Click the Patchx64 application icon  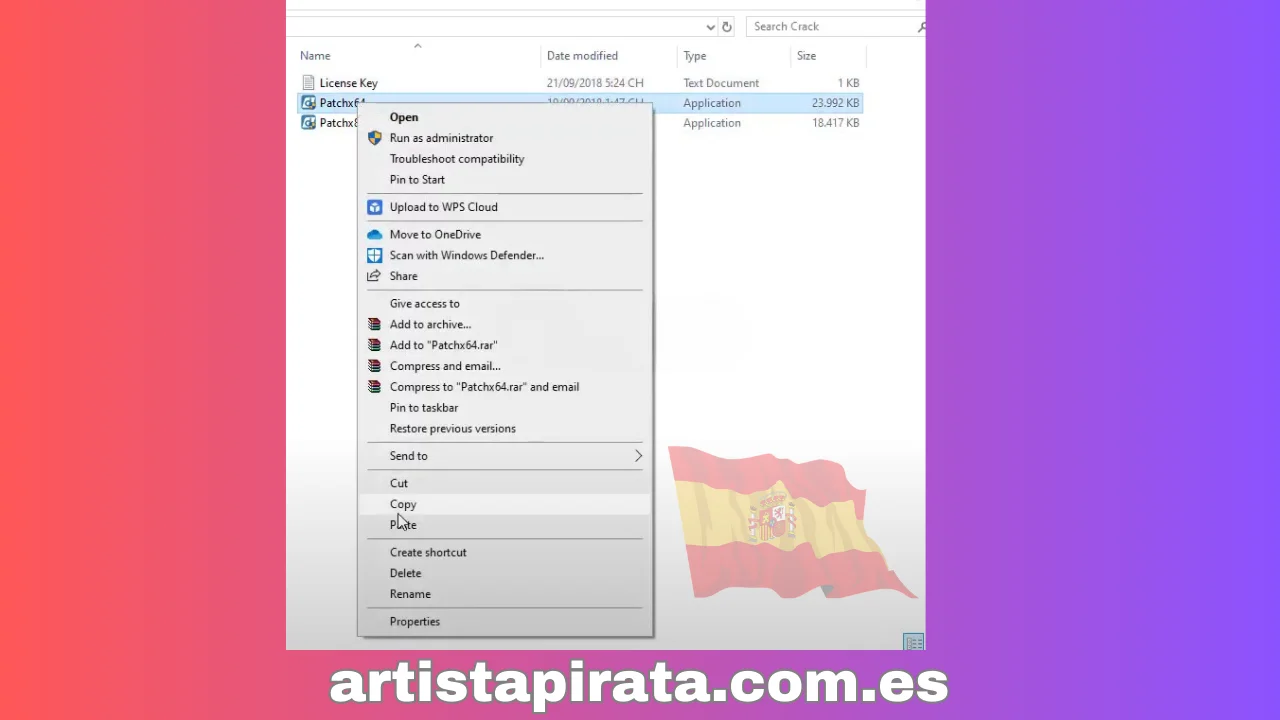click(x=309, y=103)
